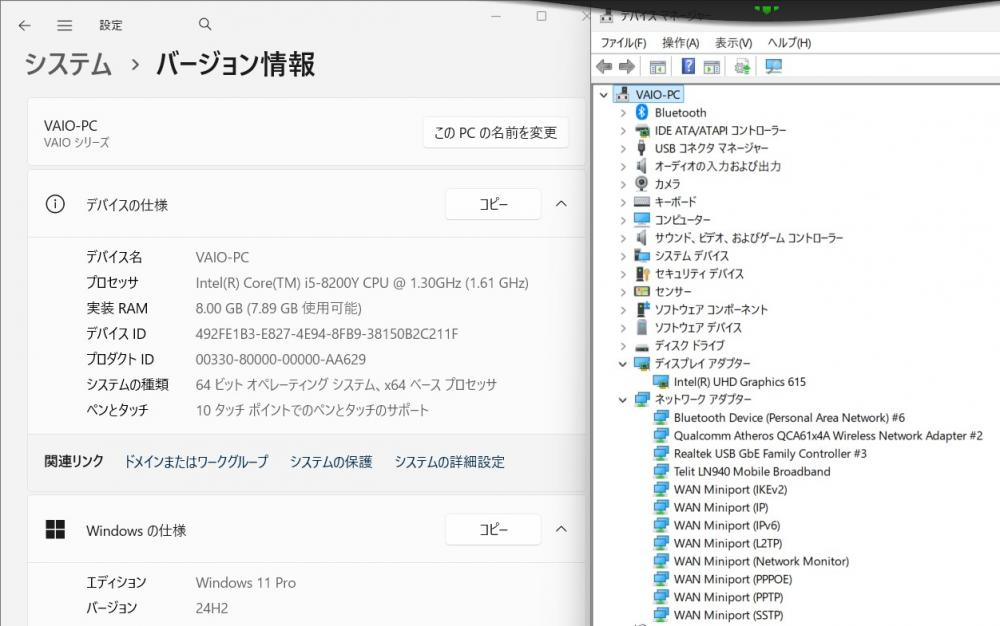Expand the キーボード tree node
The height and width of the screenshot is (626, 1000).
[x=623, y=202]
